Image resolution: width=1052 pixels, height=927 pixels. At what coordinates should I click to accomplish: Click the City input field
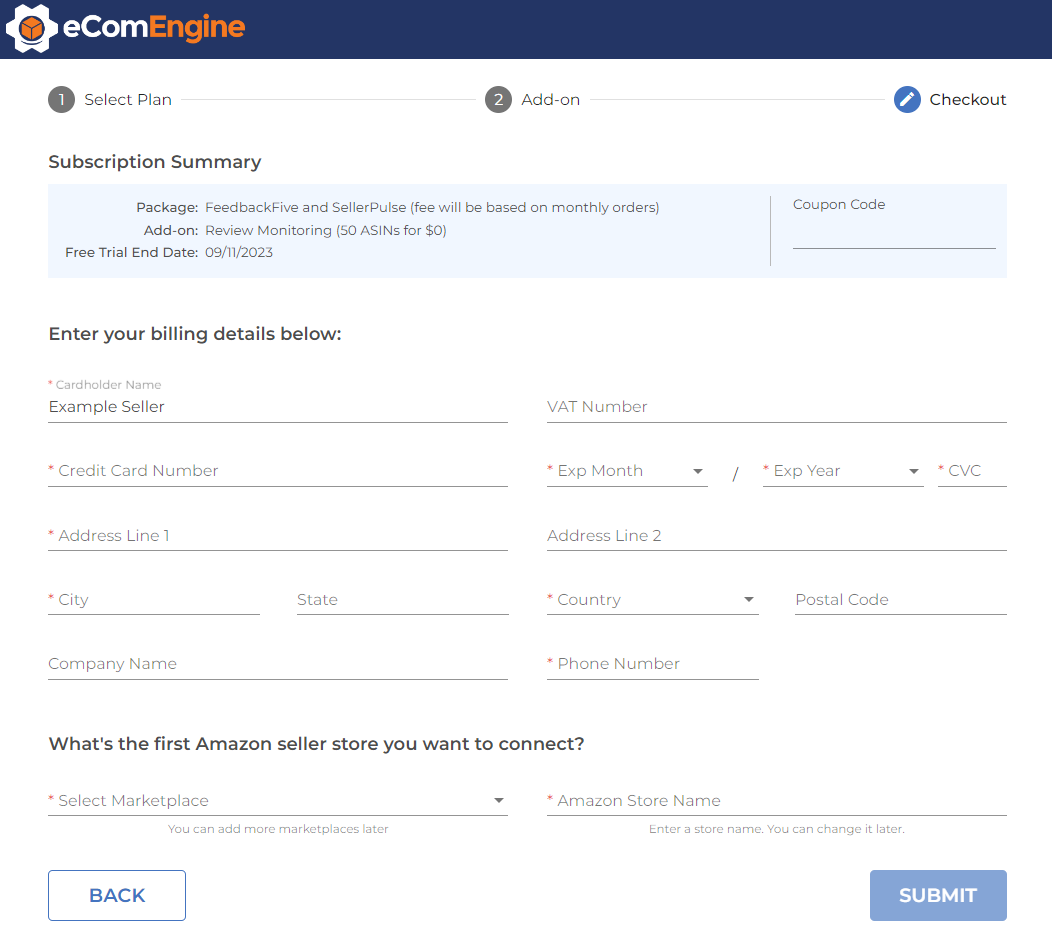click(154, 600)
